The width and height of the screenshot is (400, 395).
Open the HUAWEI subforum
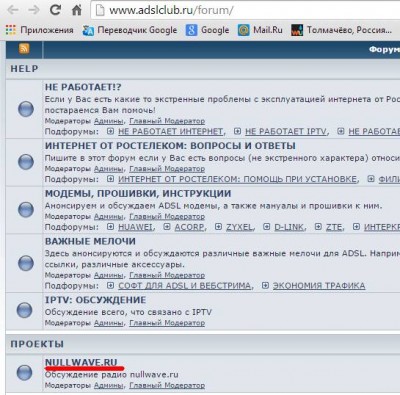click(x=135, y=227)
